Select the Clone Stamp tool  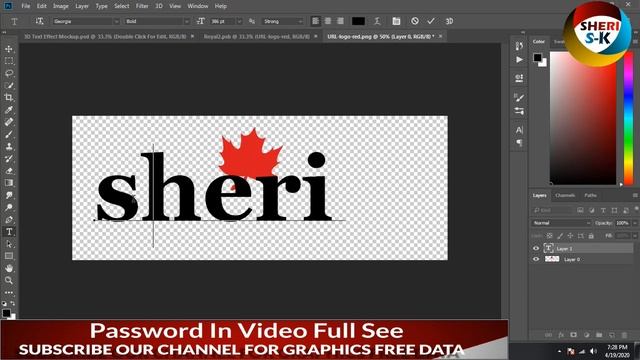coord(9,147)
